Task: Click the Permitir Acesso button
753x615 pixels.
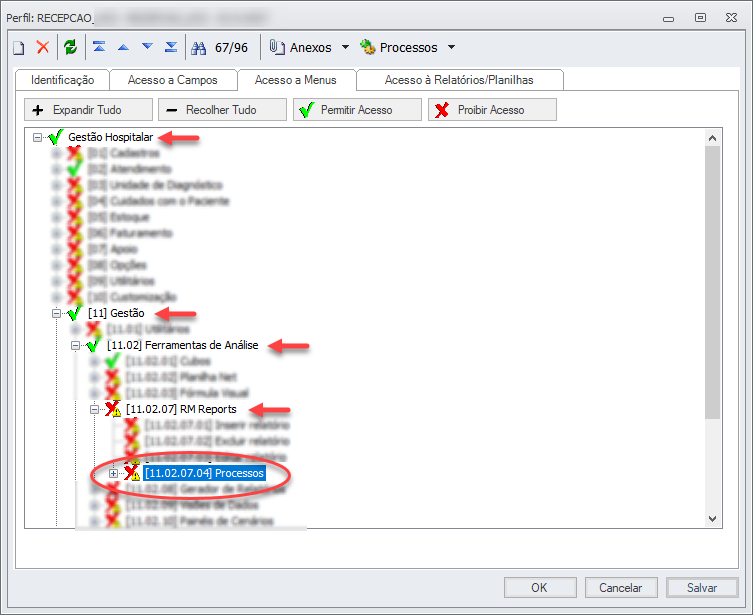Action: pos(357,110)
